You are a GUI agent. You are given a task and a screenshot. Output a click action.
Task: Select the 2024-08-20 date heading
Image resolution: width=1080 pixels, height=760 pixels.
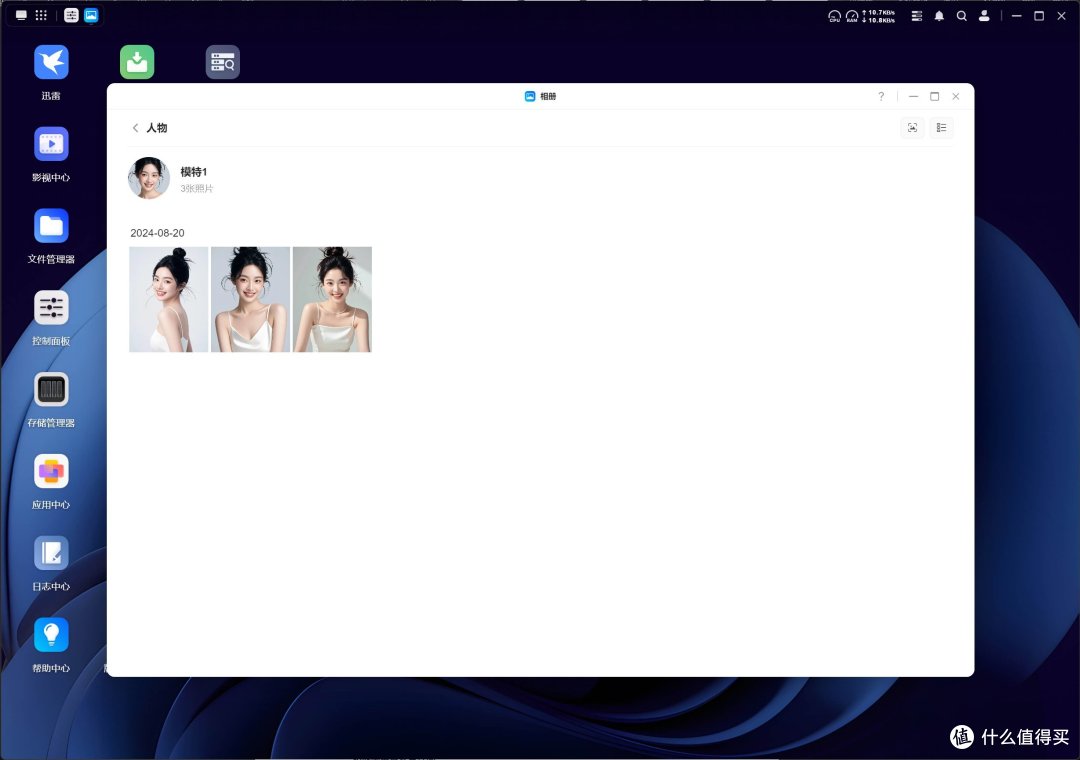(x=157, y=233)
